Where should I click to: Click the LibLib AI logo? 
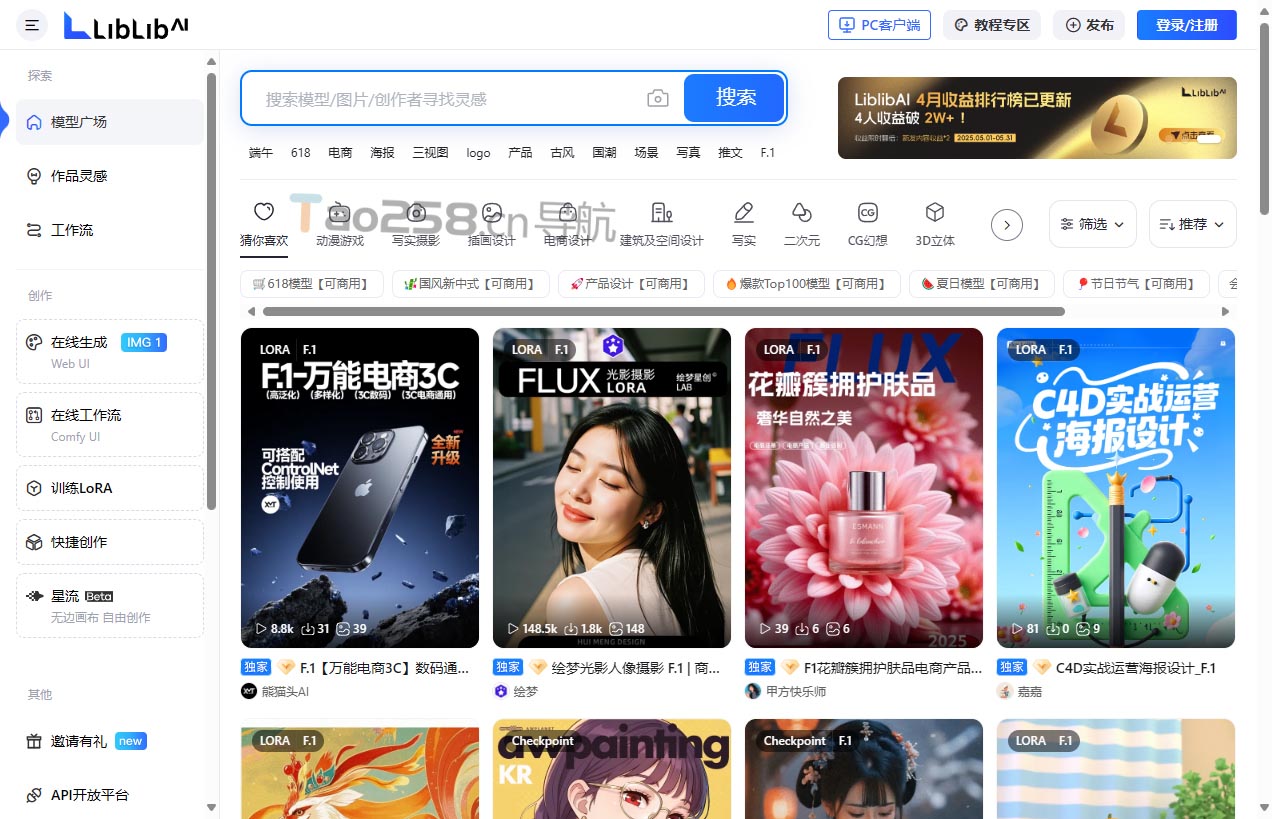click(125, 26)
